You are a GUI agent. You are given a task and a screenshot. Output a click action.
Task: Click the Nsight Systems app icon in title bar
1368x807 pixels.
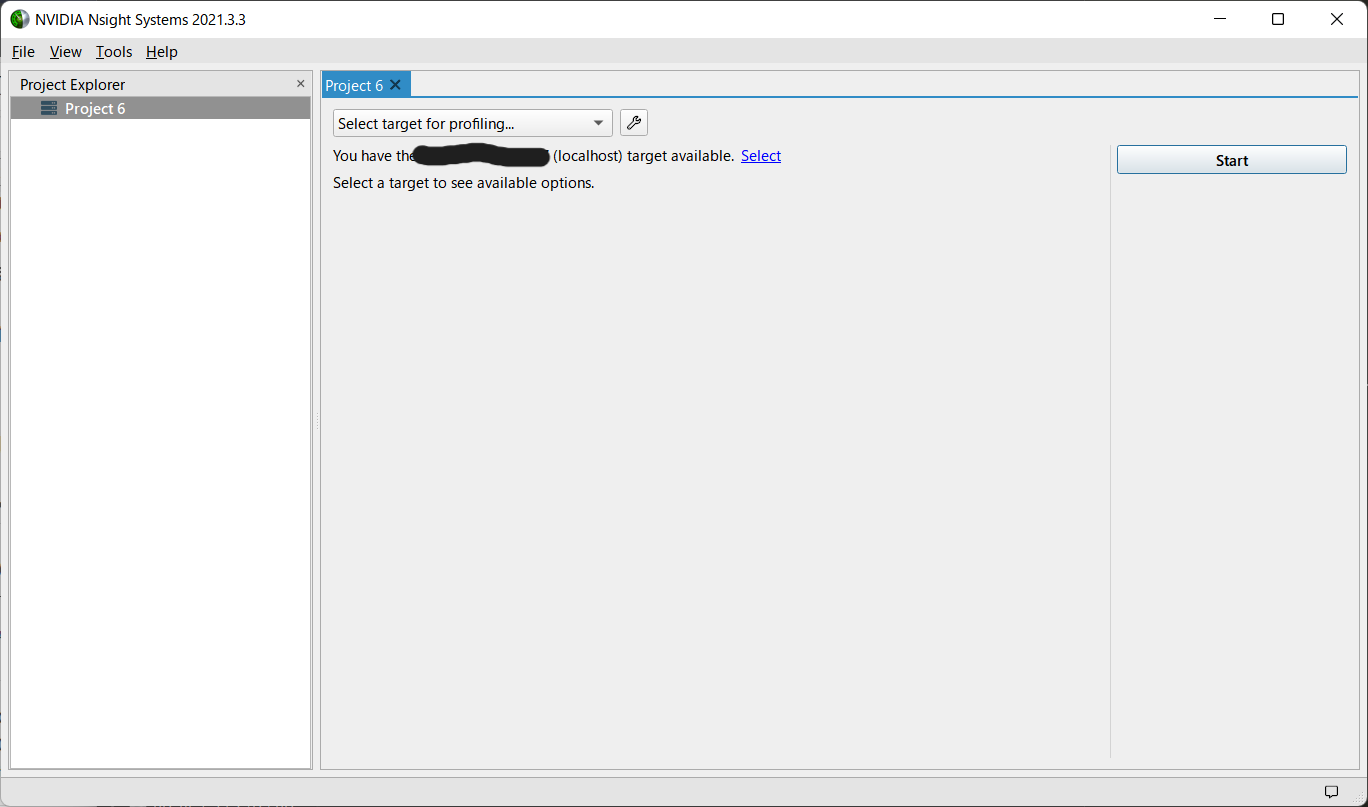click(20, 19)
